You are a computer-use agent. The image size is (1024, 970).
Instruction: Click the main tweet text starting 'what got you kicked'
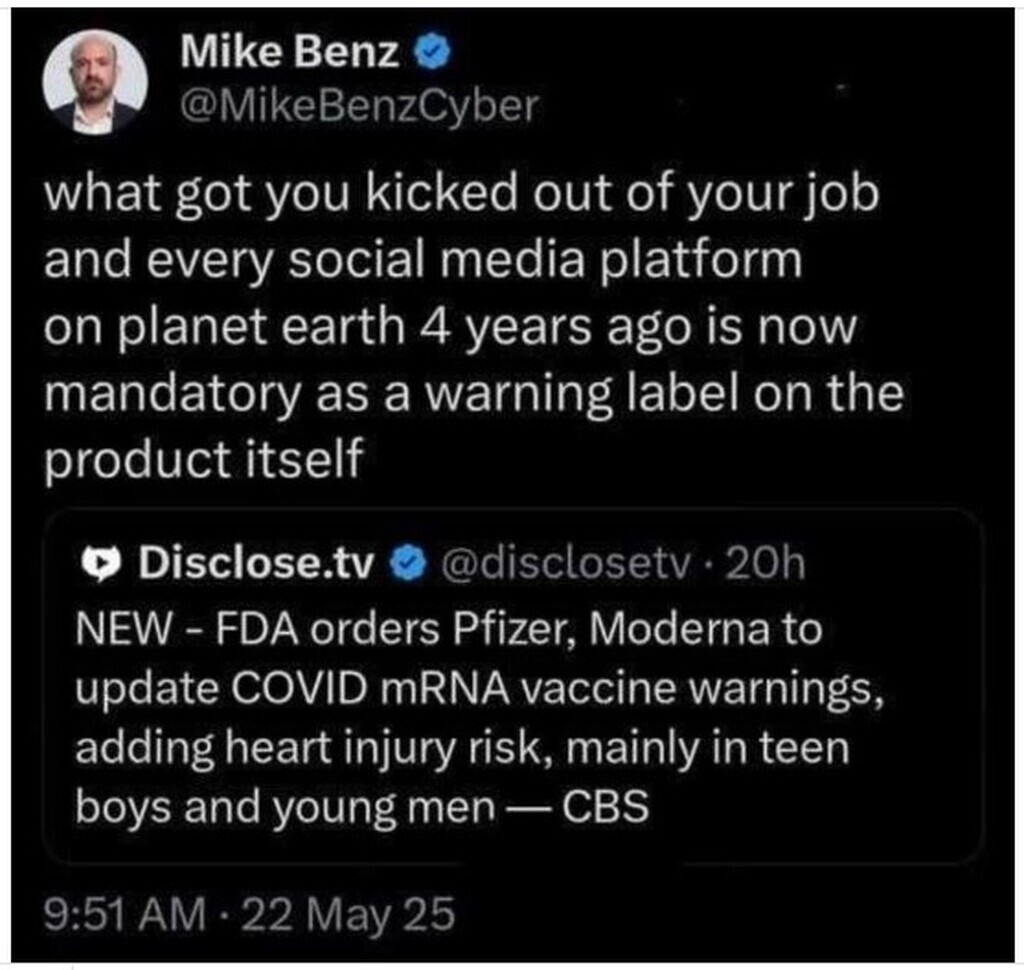[x=460, y=197]
